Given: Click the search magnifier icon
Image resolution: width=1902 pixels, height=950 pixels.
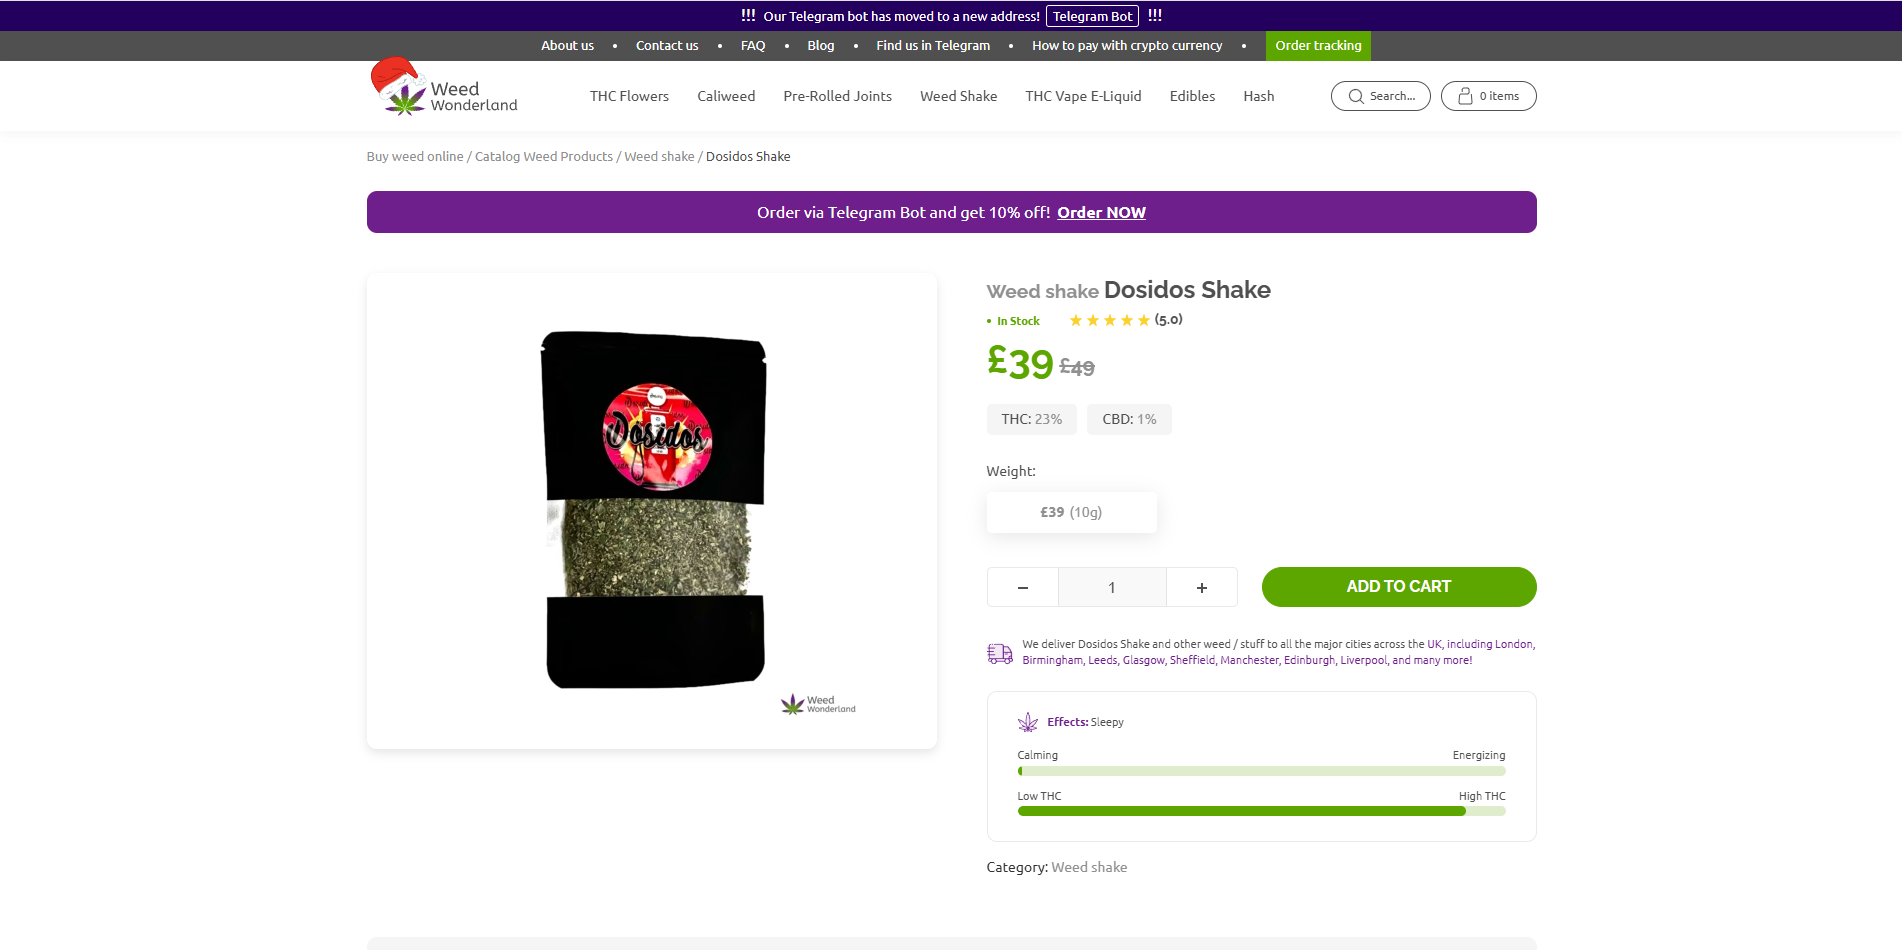Looking at the screenshot, I should [x=1356, y=96].
